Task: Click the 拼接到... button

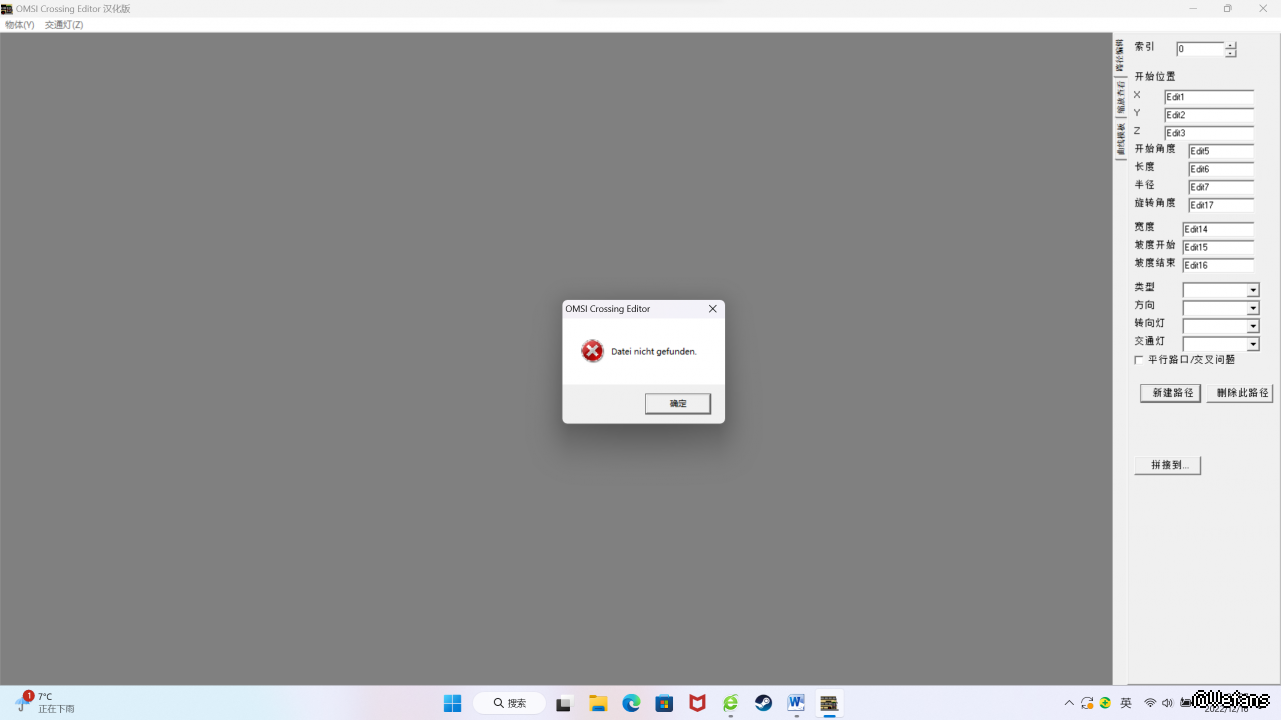Action: [x=1168, y=465]
